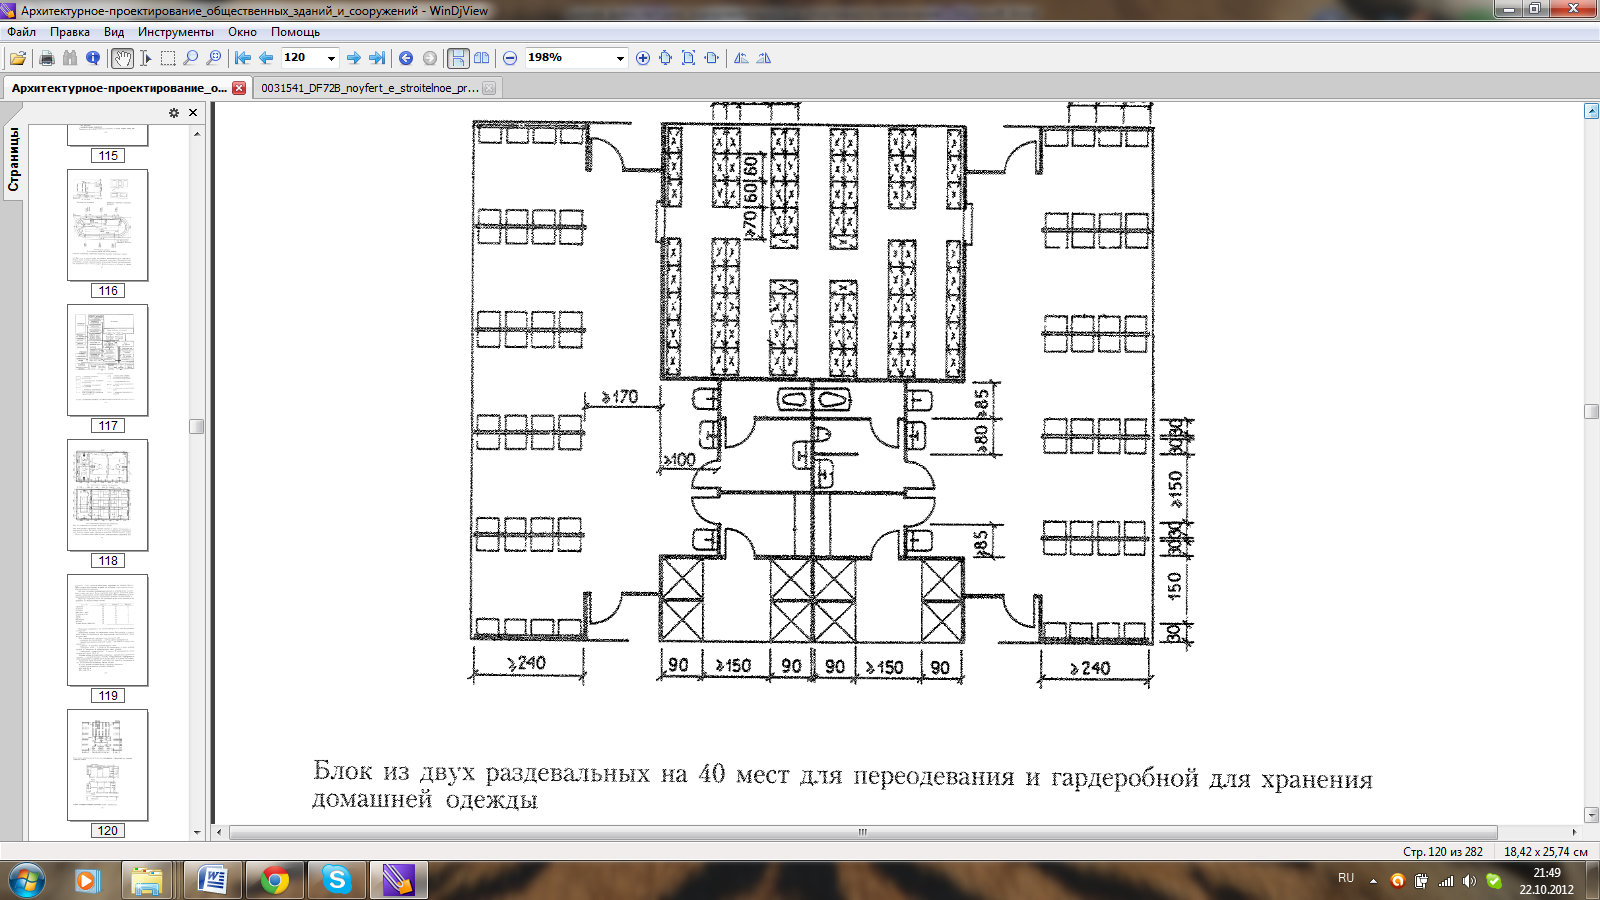Zoom out with the minus button
The height and width of the screenshot is (900, 1600).
510,58
